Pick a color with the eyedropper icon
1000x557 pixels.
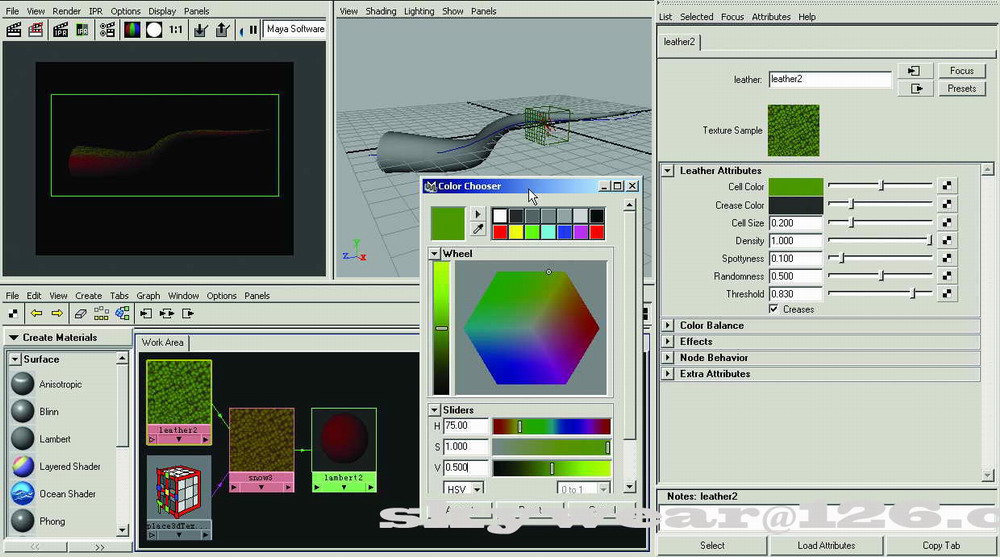tap(478, 230)
